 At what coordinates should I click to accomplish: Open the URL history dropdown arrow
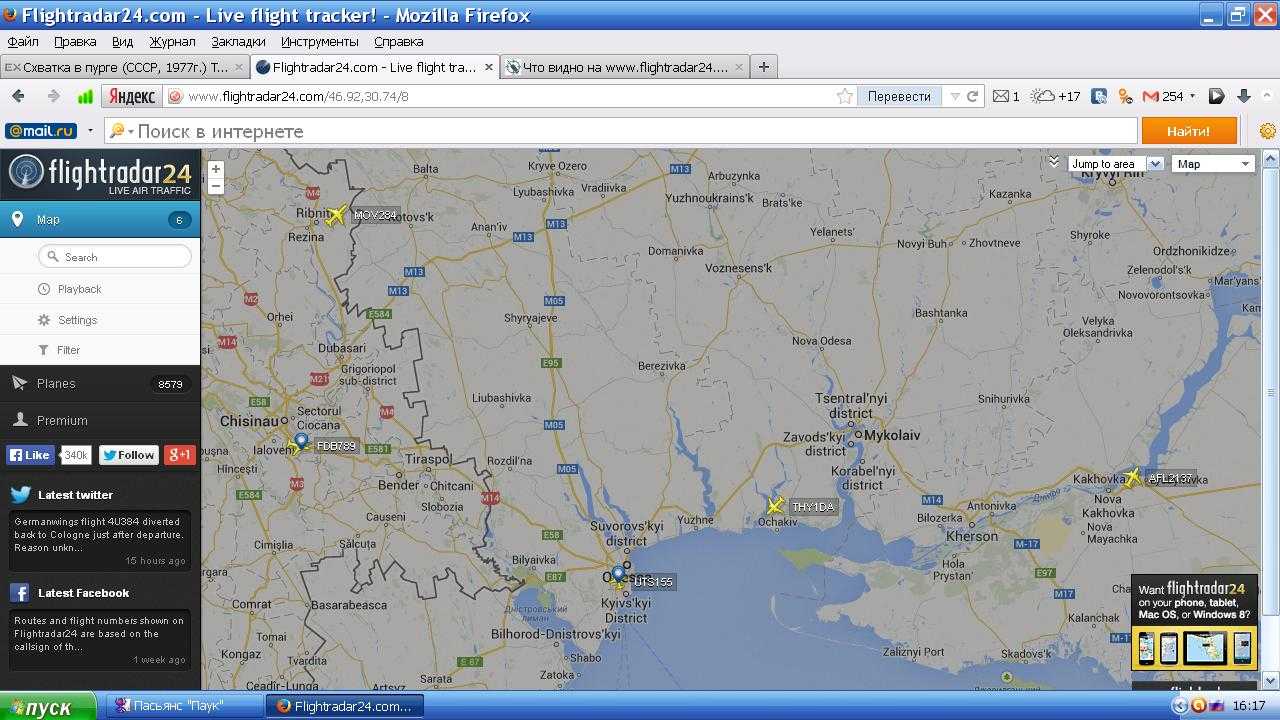click(955, 97)
